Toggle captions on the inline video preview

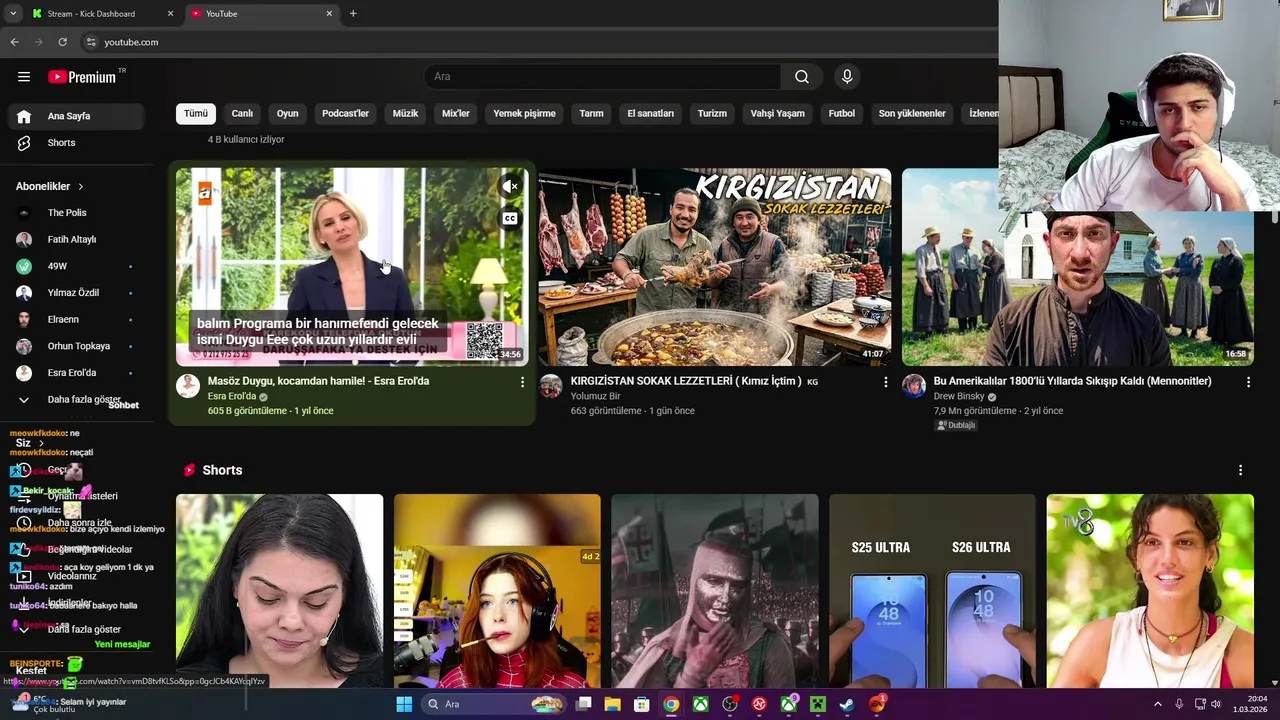tap(510, 218)
